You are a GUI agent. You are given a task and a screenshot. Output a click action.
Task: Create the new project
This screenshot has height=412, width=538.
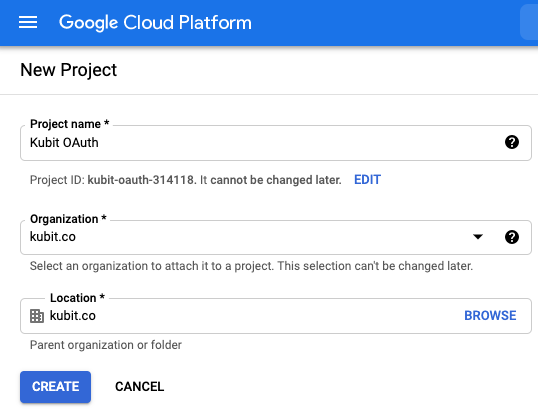click(56, 387)
